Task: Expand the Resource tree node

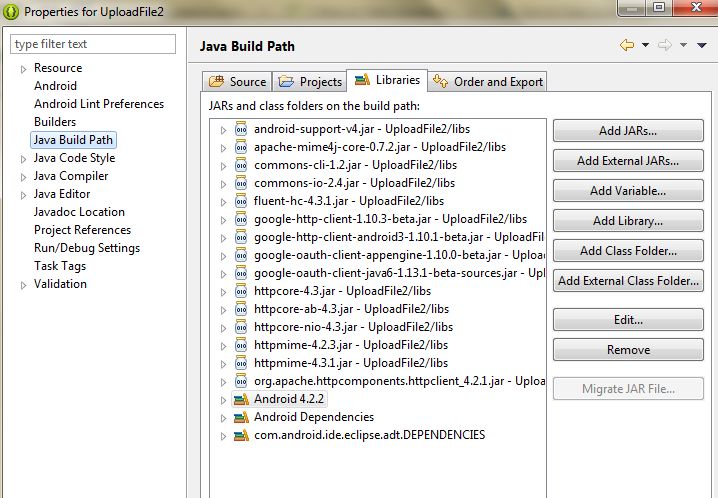Action: pos(23,69)
